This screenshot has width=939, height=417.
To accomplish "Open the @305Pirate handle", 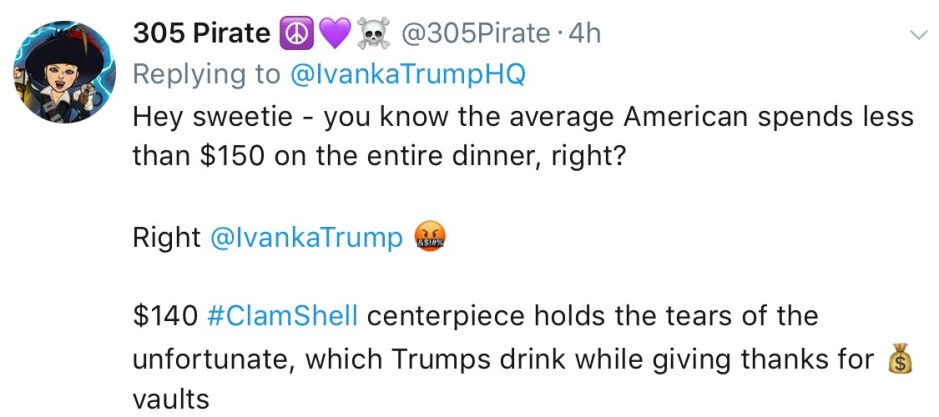I will pyautogui.click(x=475, y=34).
